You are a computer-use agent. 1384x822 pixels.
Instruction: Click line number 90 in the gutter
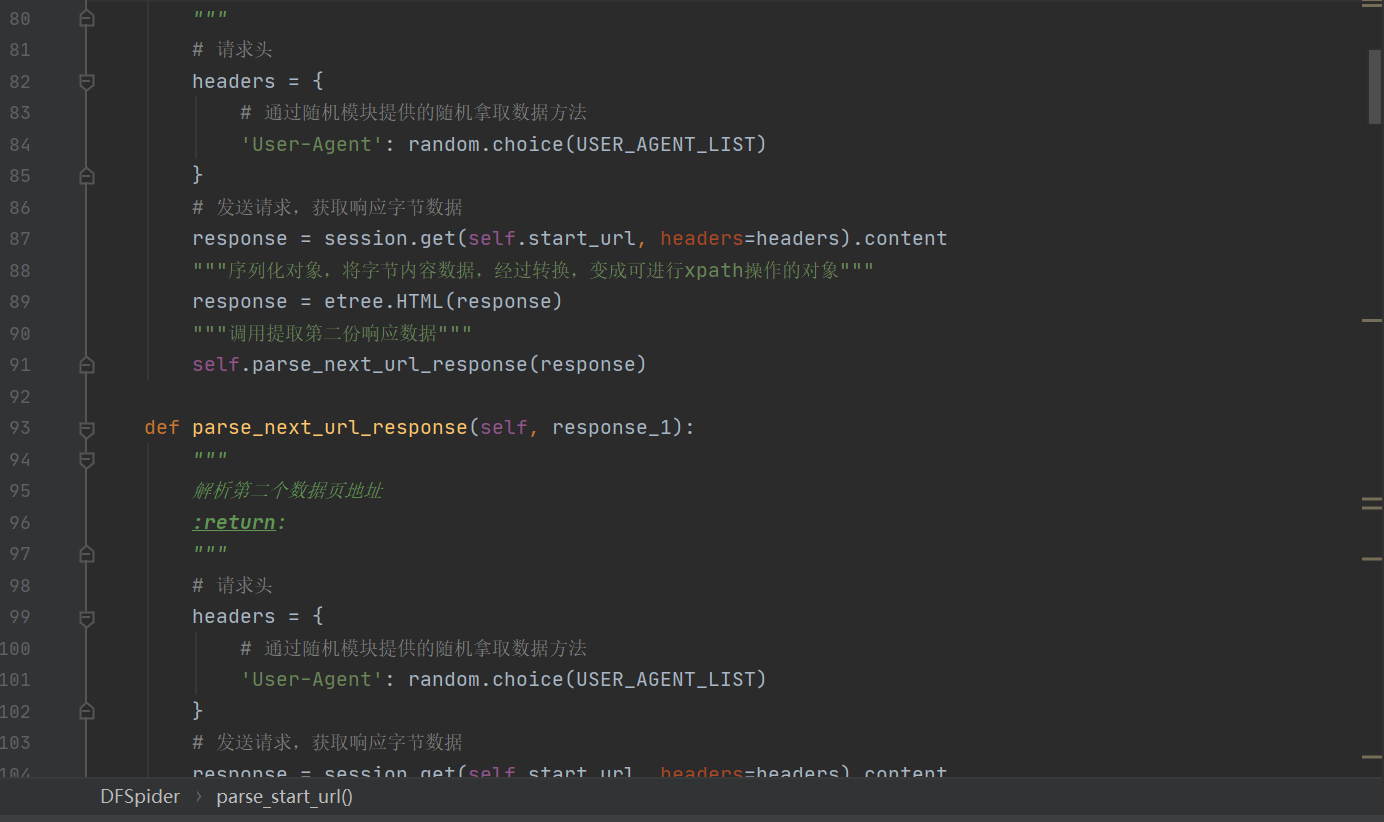coord(20,334)
